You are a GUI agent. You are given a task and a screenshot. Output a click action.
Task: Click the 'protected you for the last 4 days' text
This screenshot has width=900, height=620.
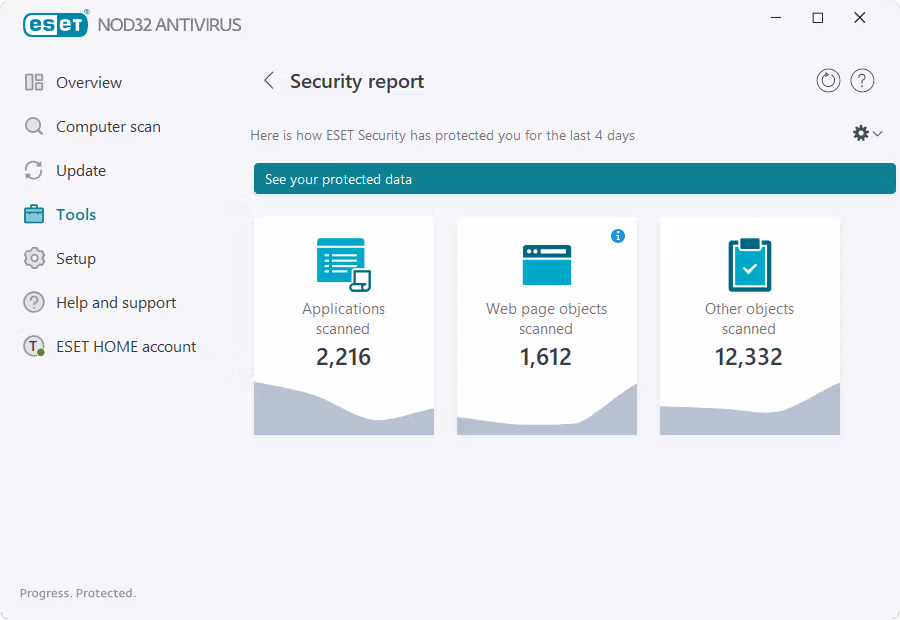[535, 135]
